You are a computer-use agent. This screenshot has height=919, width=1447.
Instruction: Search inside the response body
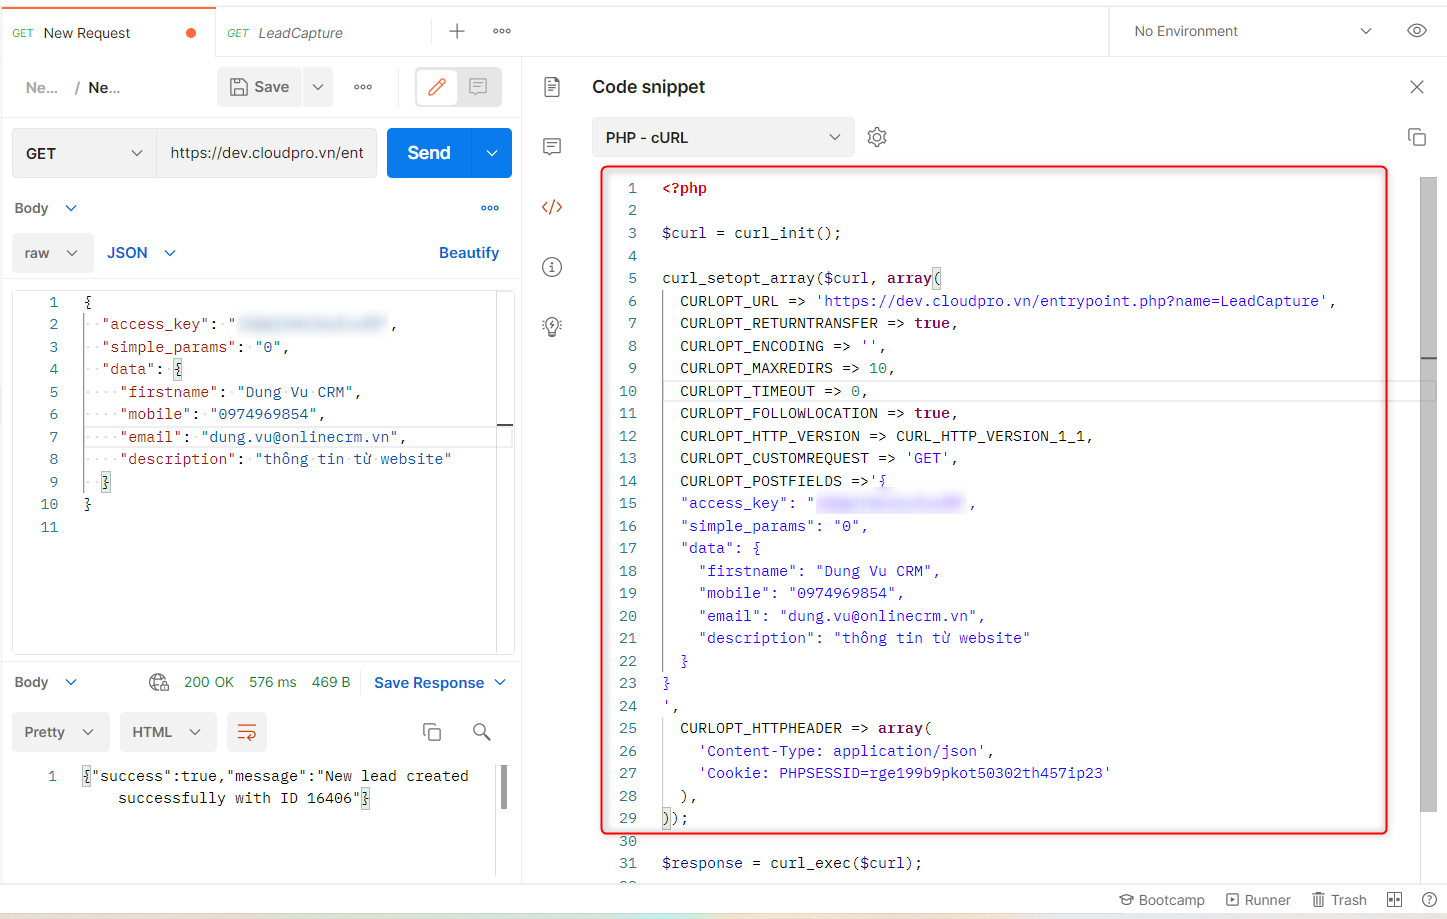[482, 732]
